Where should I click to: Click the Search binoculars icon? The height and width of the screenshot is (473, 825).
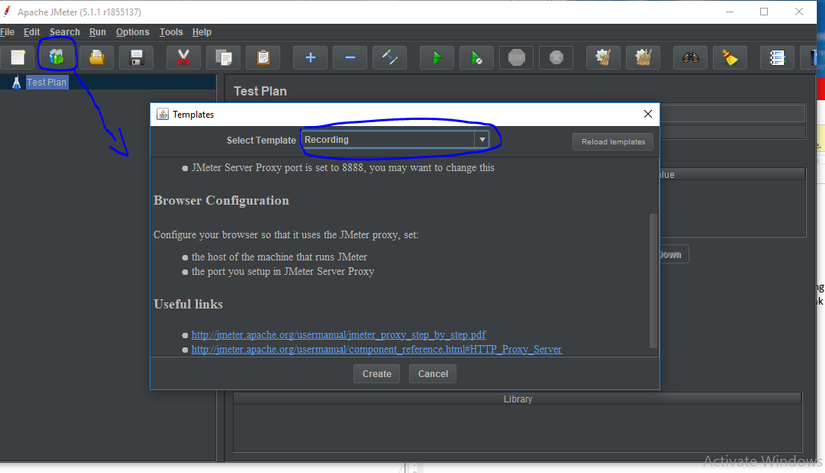coord(690,57)
